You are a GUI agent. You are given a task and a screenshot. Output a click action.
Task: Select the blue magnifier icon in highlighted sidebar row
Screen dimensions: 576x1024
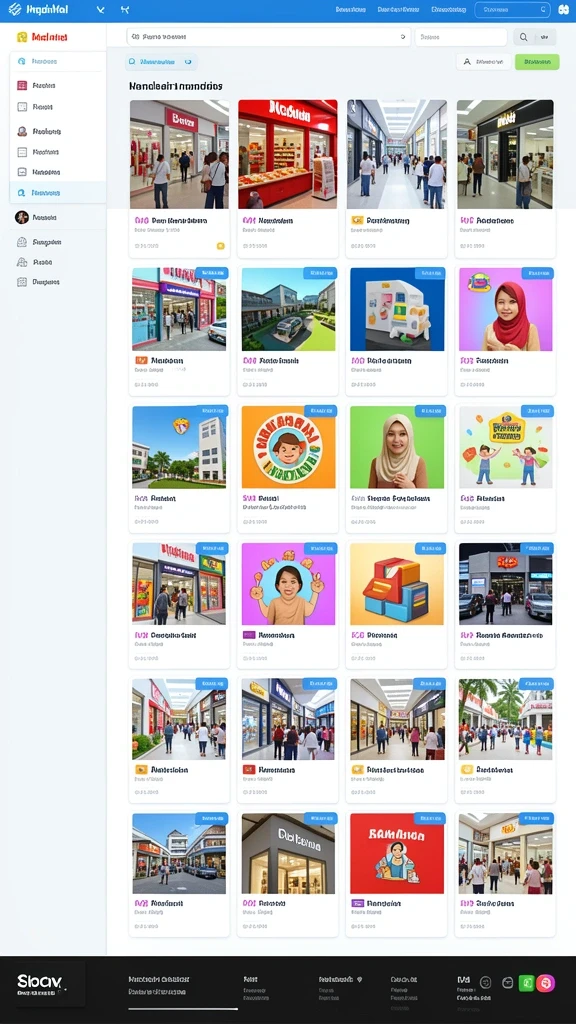tap(22, 193)
